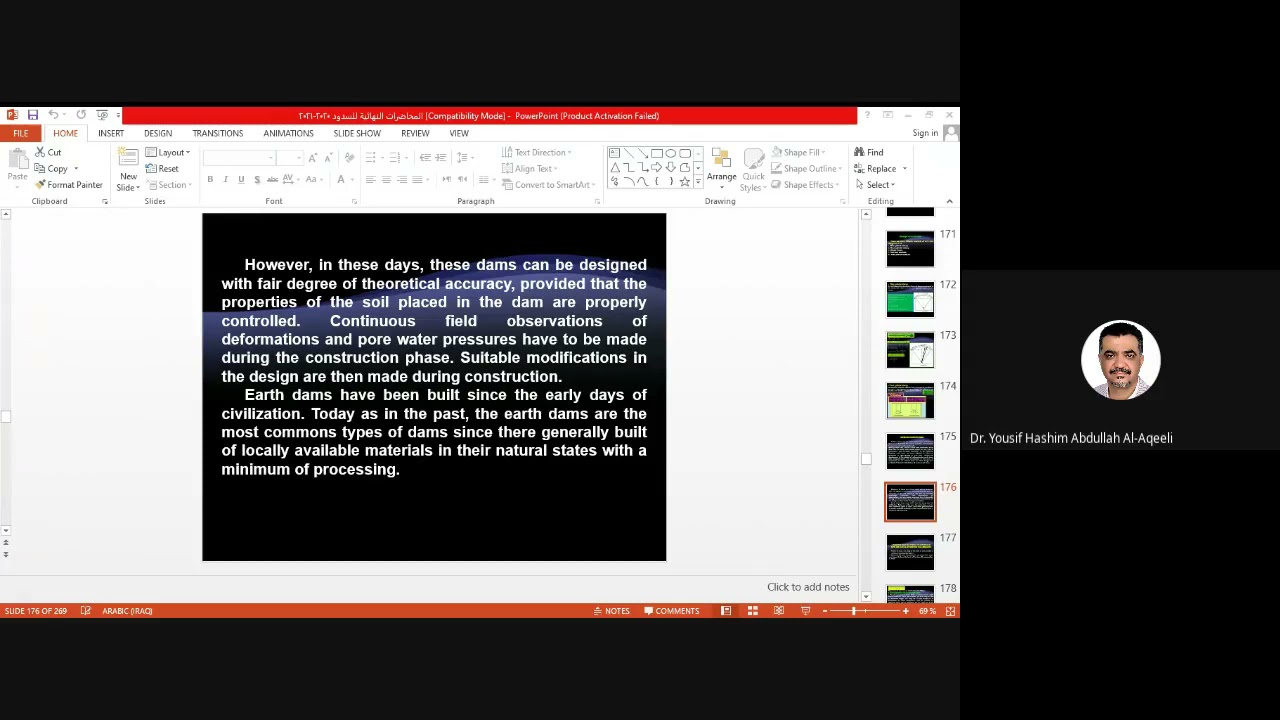The width and height of the screenshot is (1280, 720).
Task: Collapse the ribbon with the arrow
Action: tap(949, 201)
